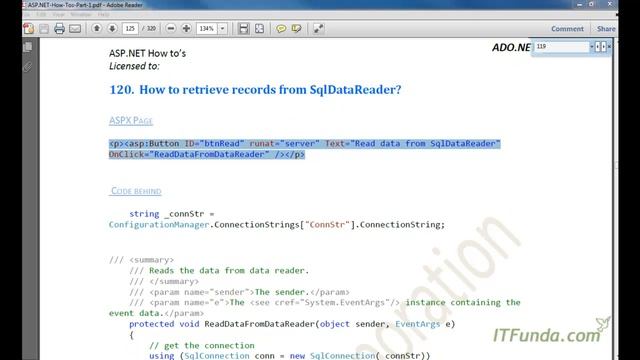Maximize the Adobe Reader window
Image resolution: width=640 pixels, height=360 pixels.
click(x=591, y=4)
